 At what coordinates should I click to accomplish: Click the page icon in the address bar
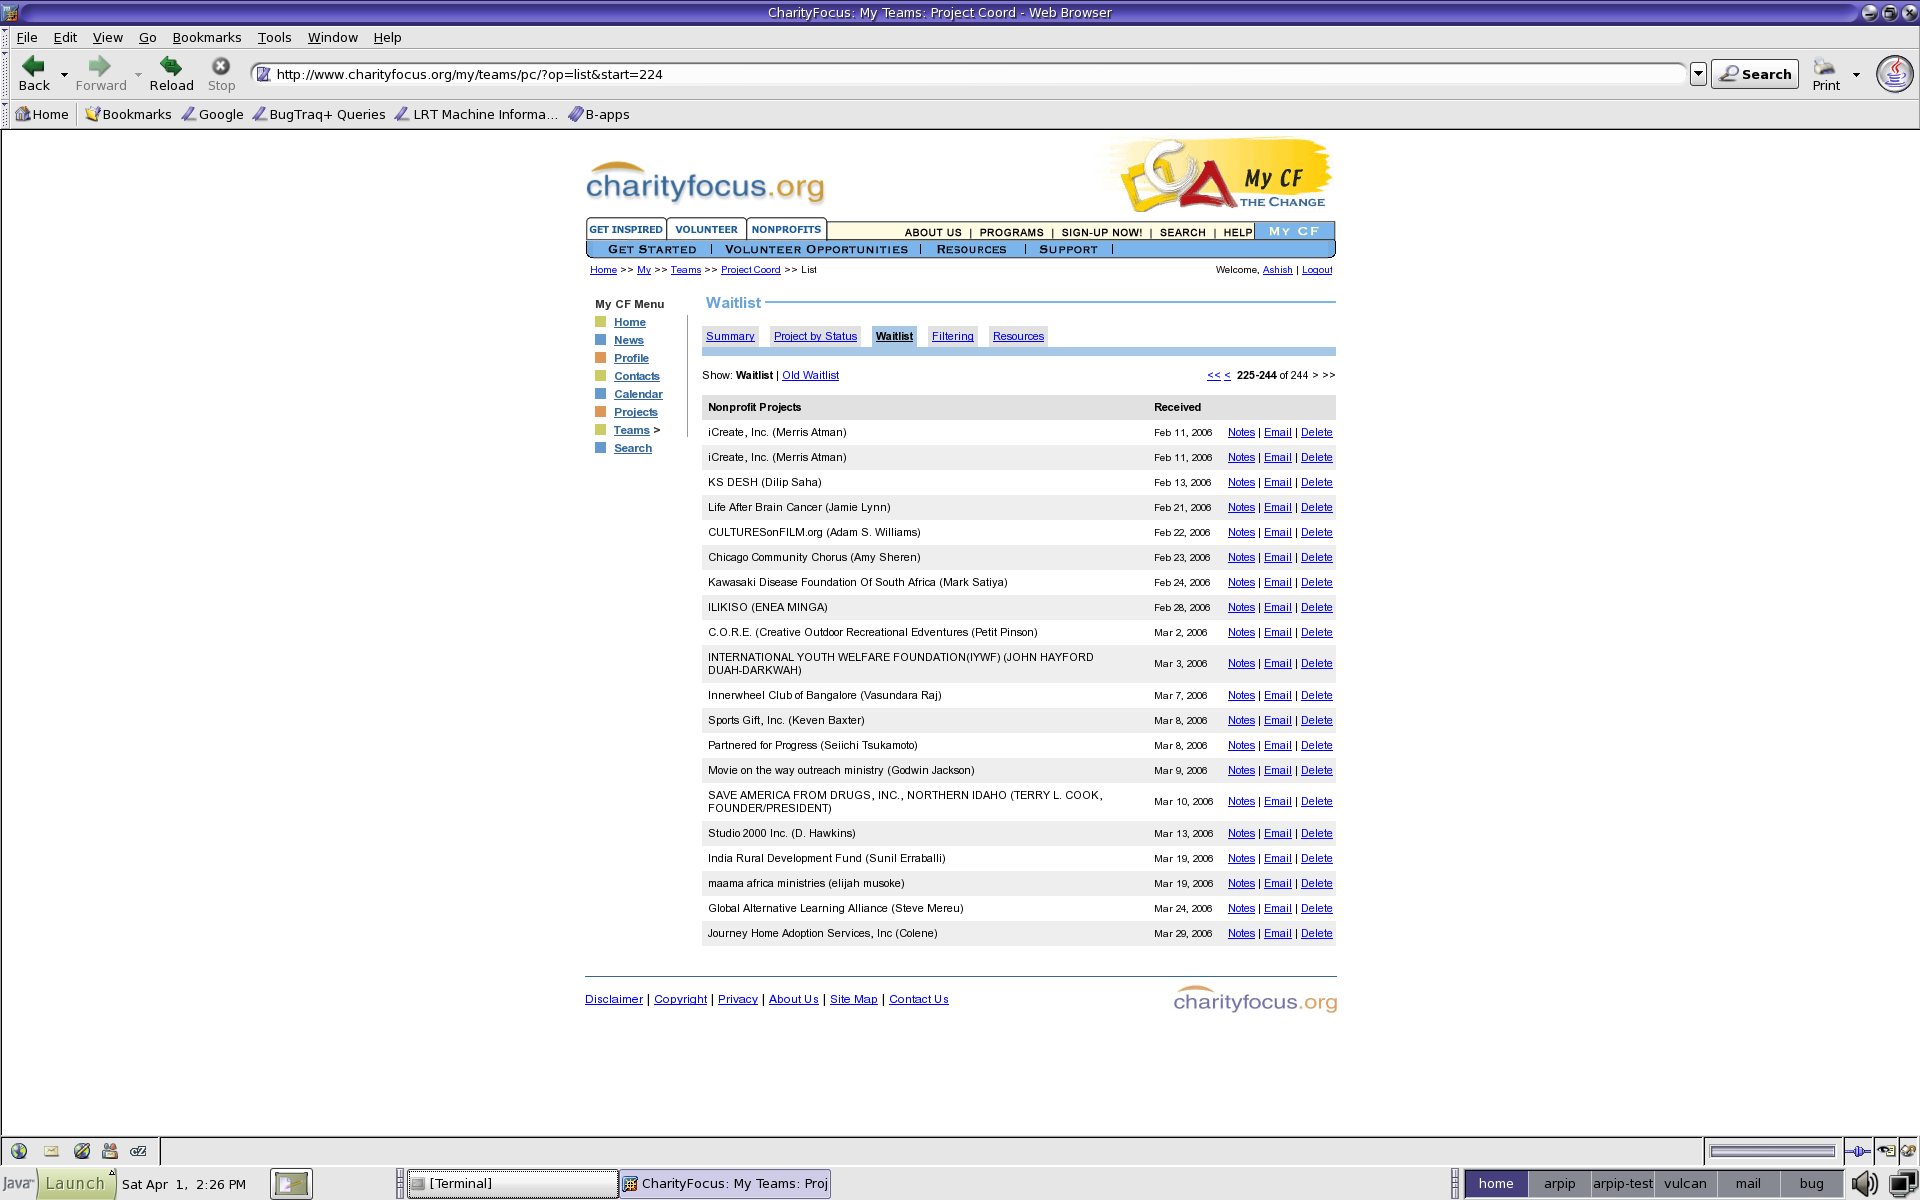pyautogui.click(x=264, y=74)
